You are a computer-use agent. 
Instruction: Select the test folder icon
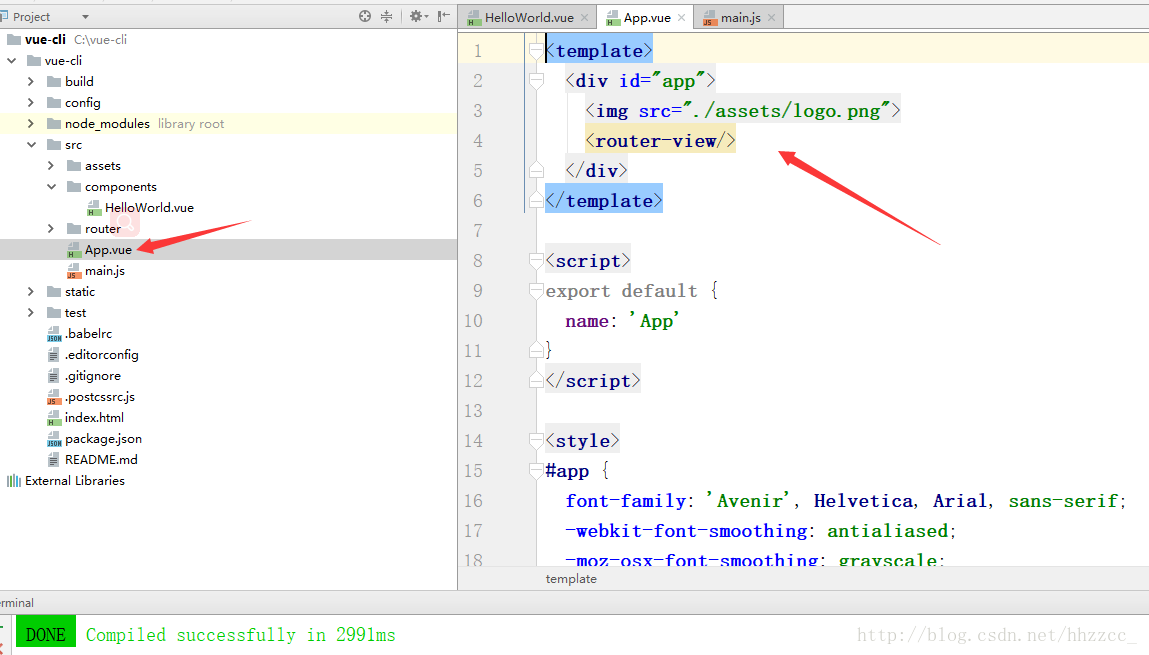pos(53,313)
